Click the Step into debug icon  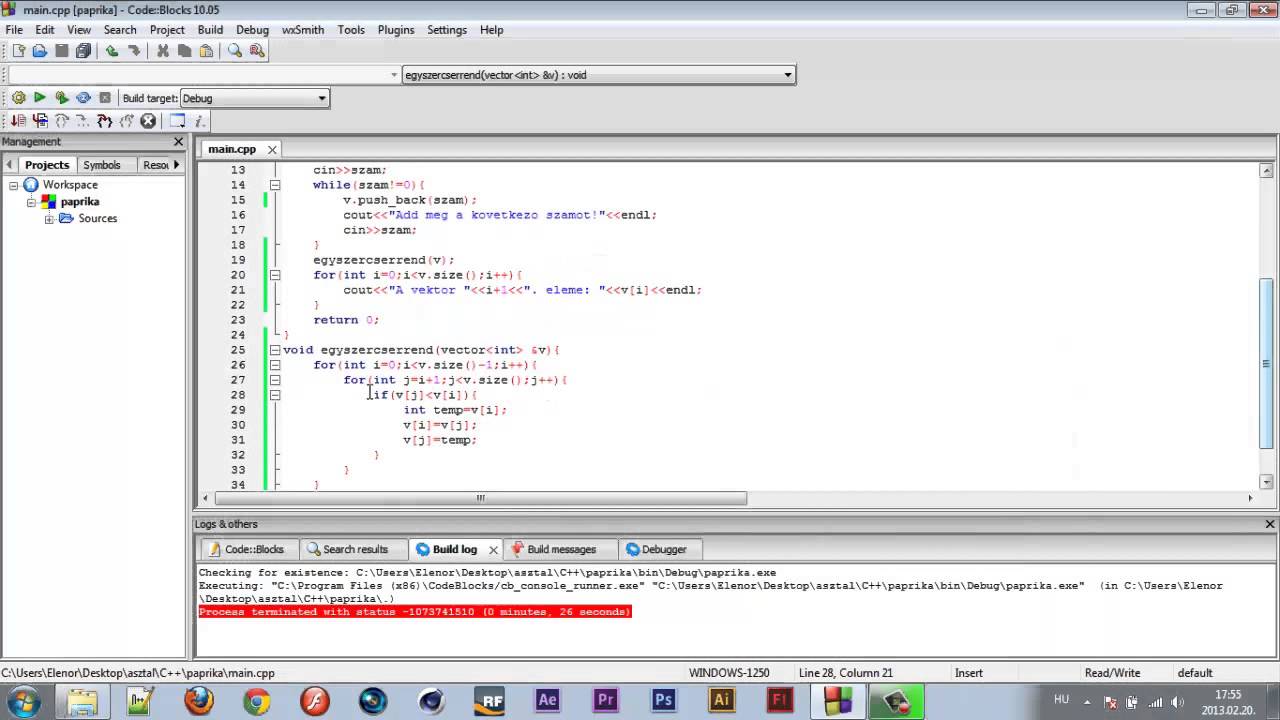click(105, 121)
